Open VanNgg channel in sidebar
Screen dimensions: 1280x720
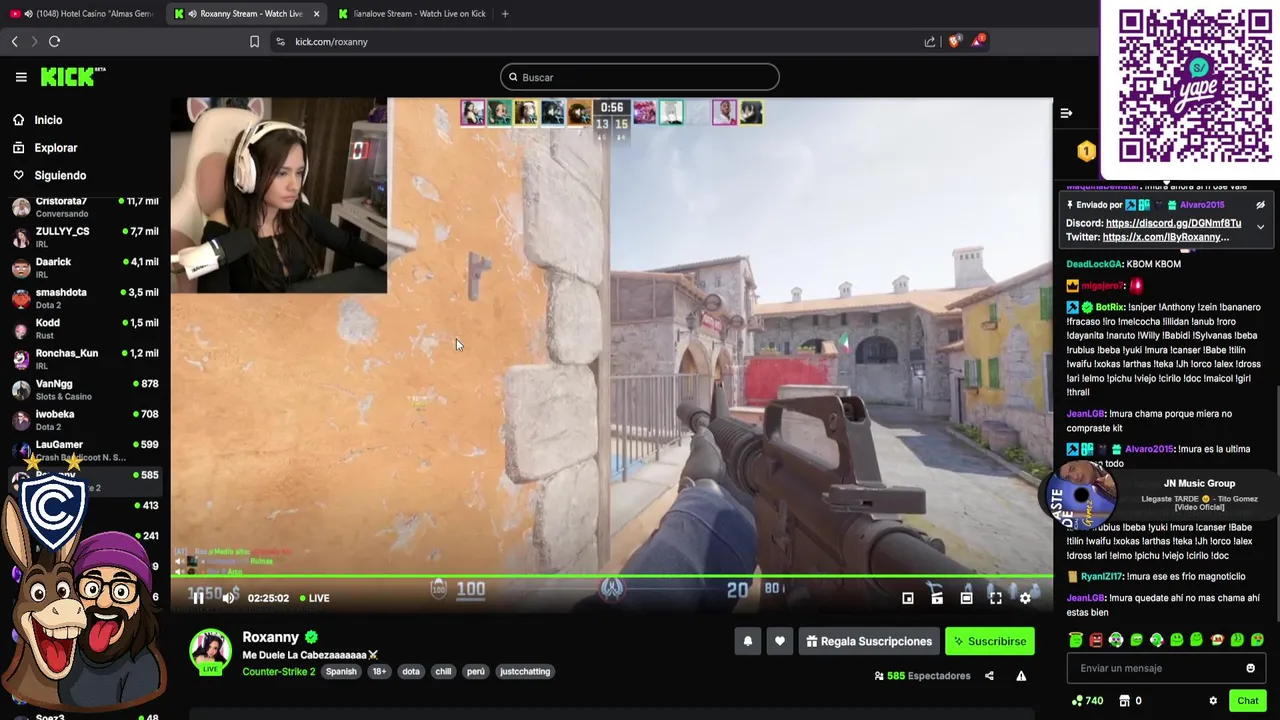[85, 390]
